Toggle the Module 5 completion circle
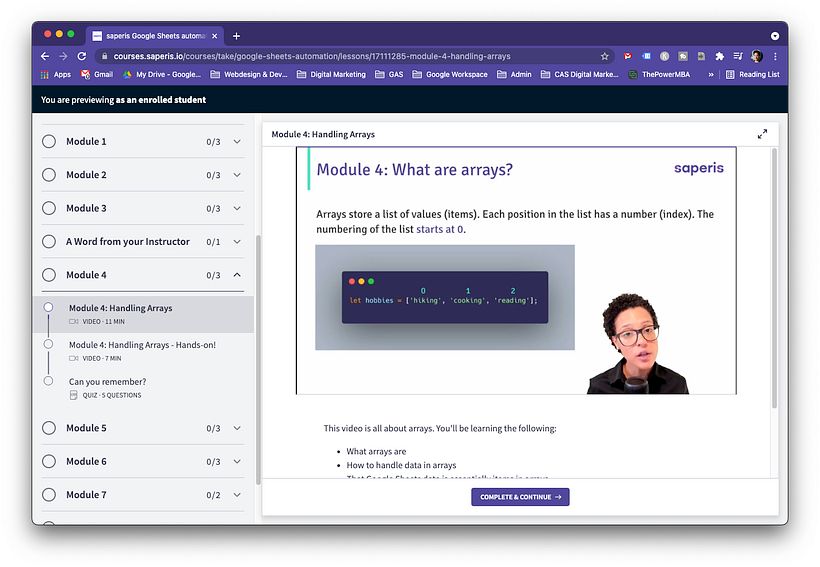The width and height of the screenshot is (820, 567). [49, 428]
